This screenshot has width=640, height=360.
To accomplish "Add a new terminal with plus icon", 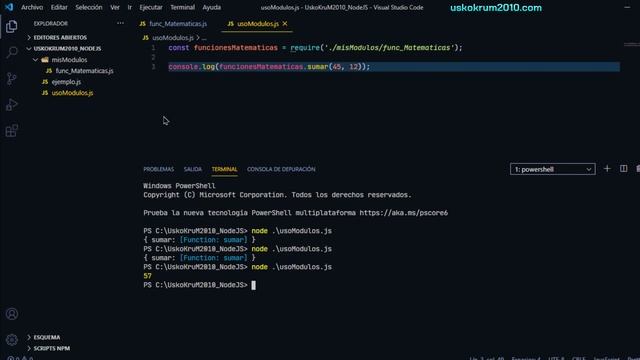I will 607,169.
